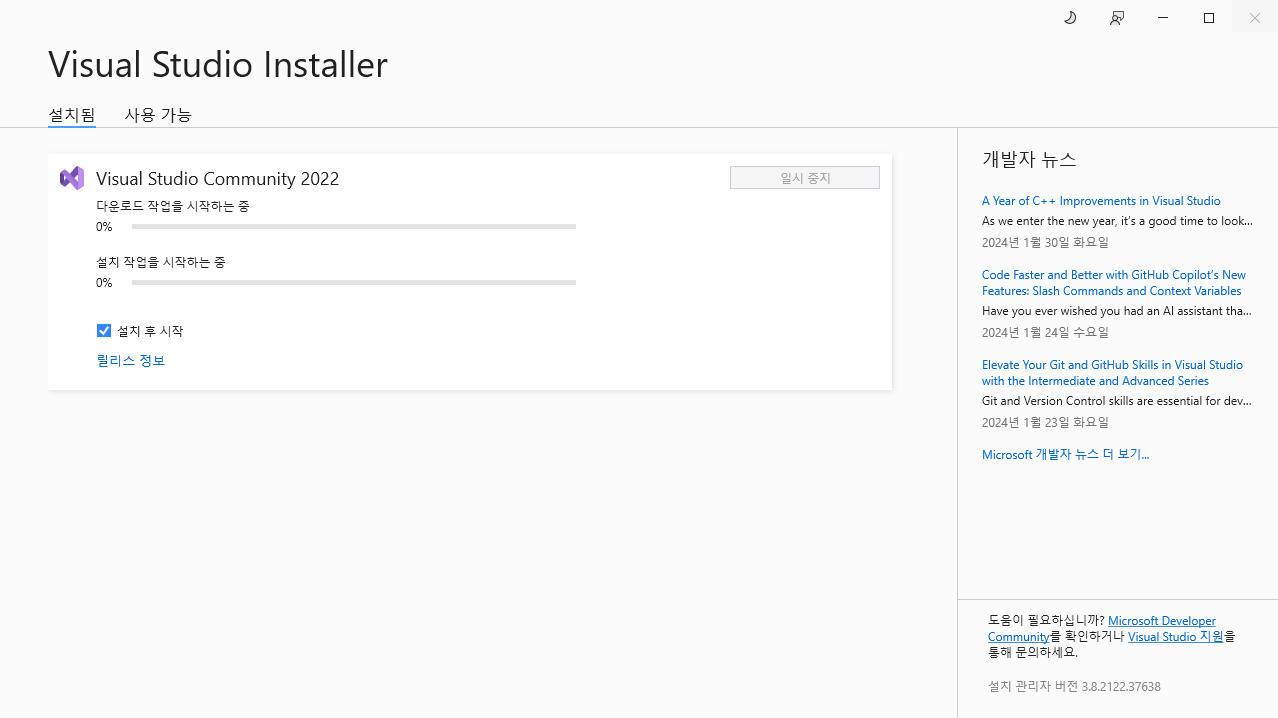Click the 설치 작업을 시작하는 중 status text
This screenshot has width=1278, height=718.
[161, 262]
